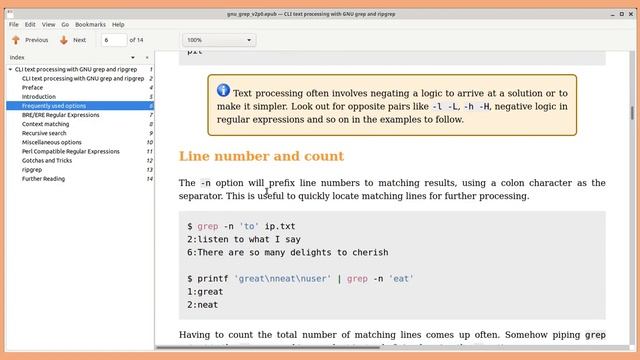Click the 'Line number and count' heading
Screen dimensions: 640x360
click(261, 156)
